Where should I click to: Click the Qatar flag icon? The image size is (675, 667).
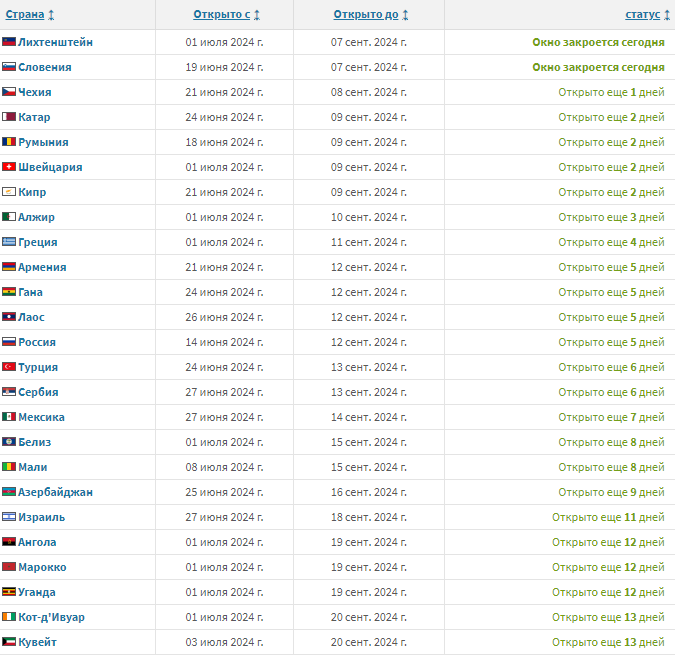tap(9, 117)
